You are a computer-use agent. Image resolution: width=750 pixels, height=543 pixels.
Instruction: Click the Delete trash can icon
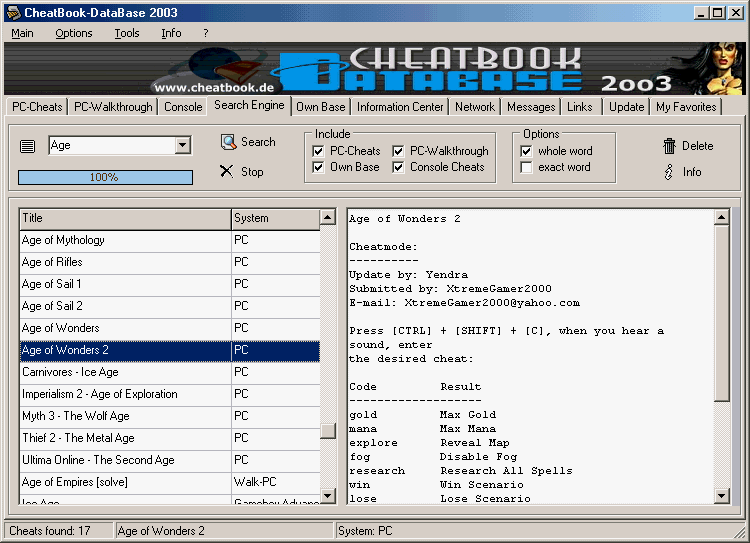(669, 146)
